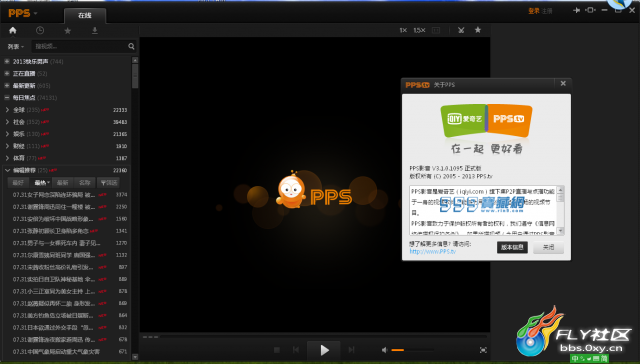Open the http://www.PPS.tv link
Image resolution: width=640 pixels, height=364 pixels.
pyautogui.click(x=433, y=251)
